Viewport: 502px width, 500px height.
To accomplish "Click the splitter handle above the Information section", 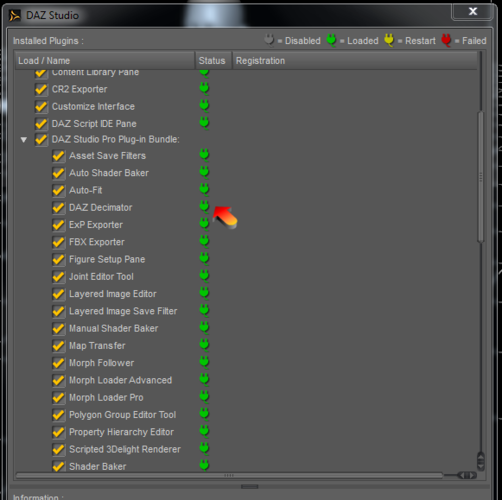I will [x=249, y=487].
